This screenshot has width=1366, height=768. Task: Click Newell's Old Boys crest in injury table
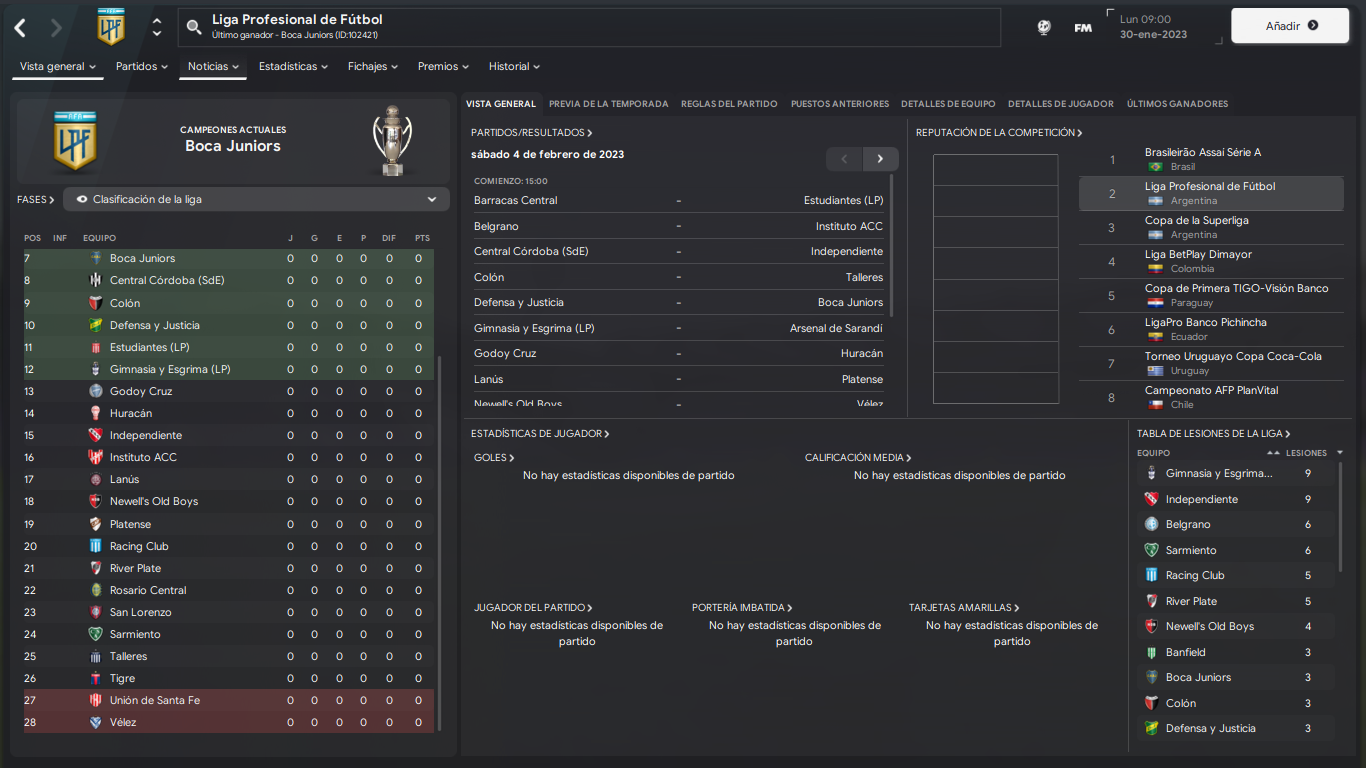point(1151,626)
